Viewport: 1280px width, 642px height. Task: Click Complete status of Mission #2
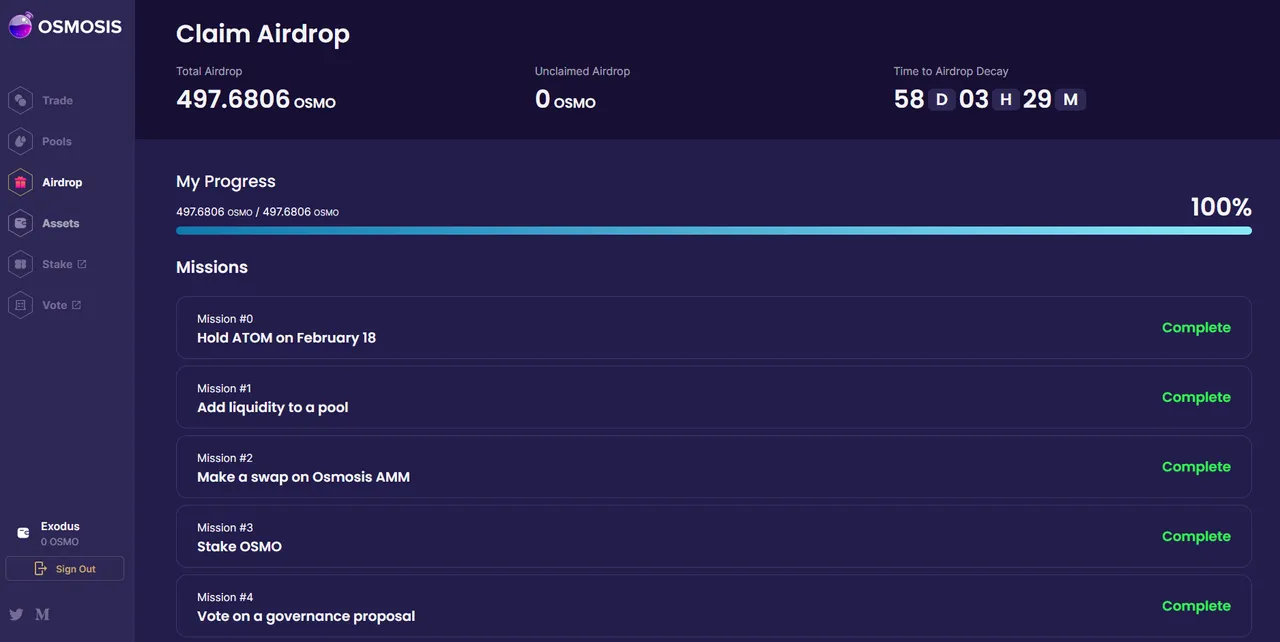point(1196,467)
